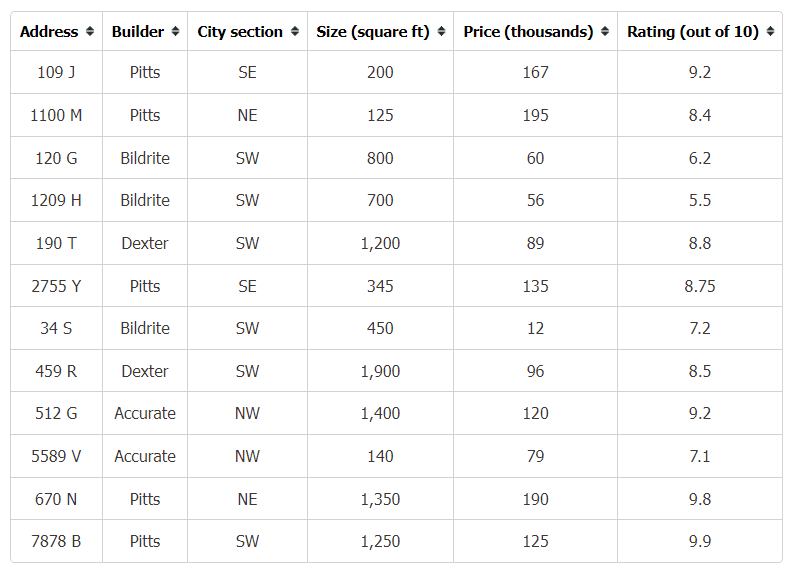This screenshot has height=569, width=791.
Task: Select the 8.75 rating cell
Action: (700, 286)
